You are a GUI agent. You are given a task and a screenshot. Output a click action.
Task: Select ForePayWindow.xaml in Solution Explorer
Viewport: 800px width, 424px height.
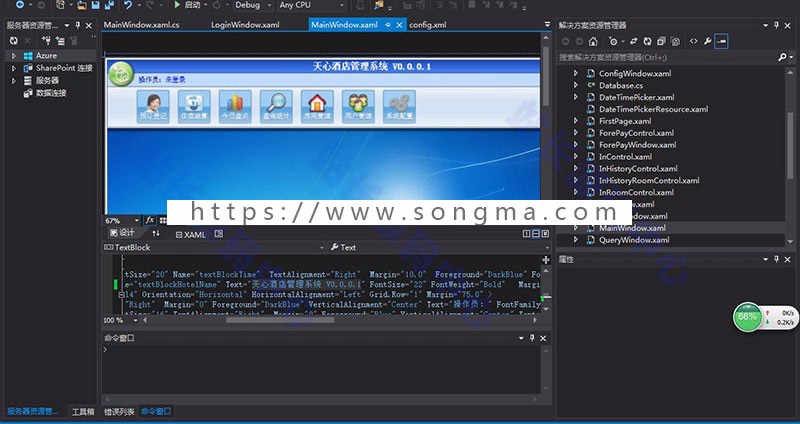tap(637, 145)
